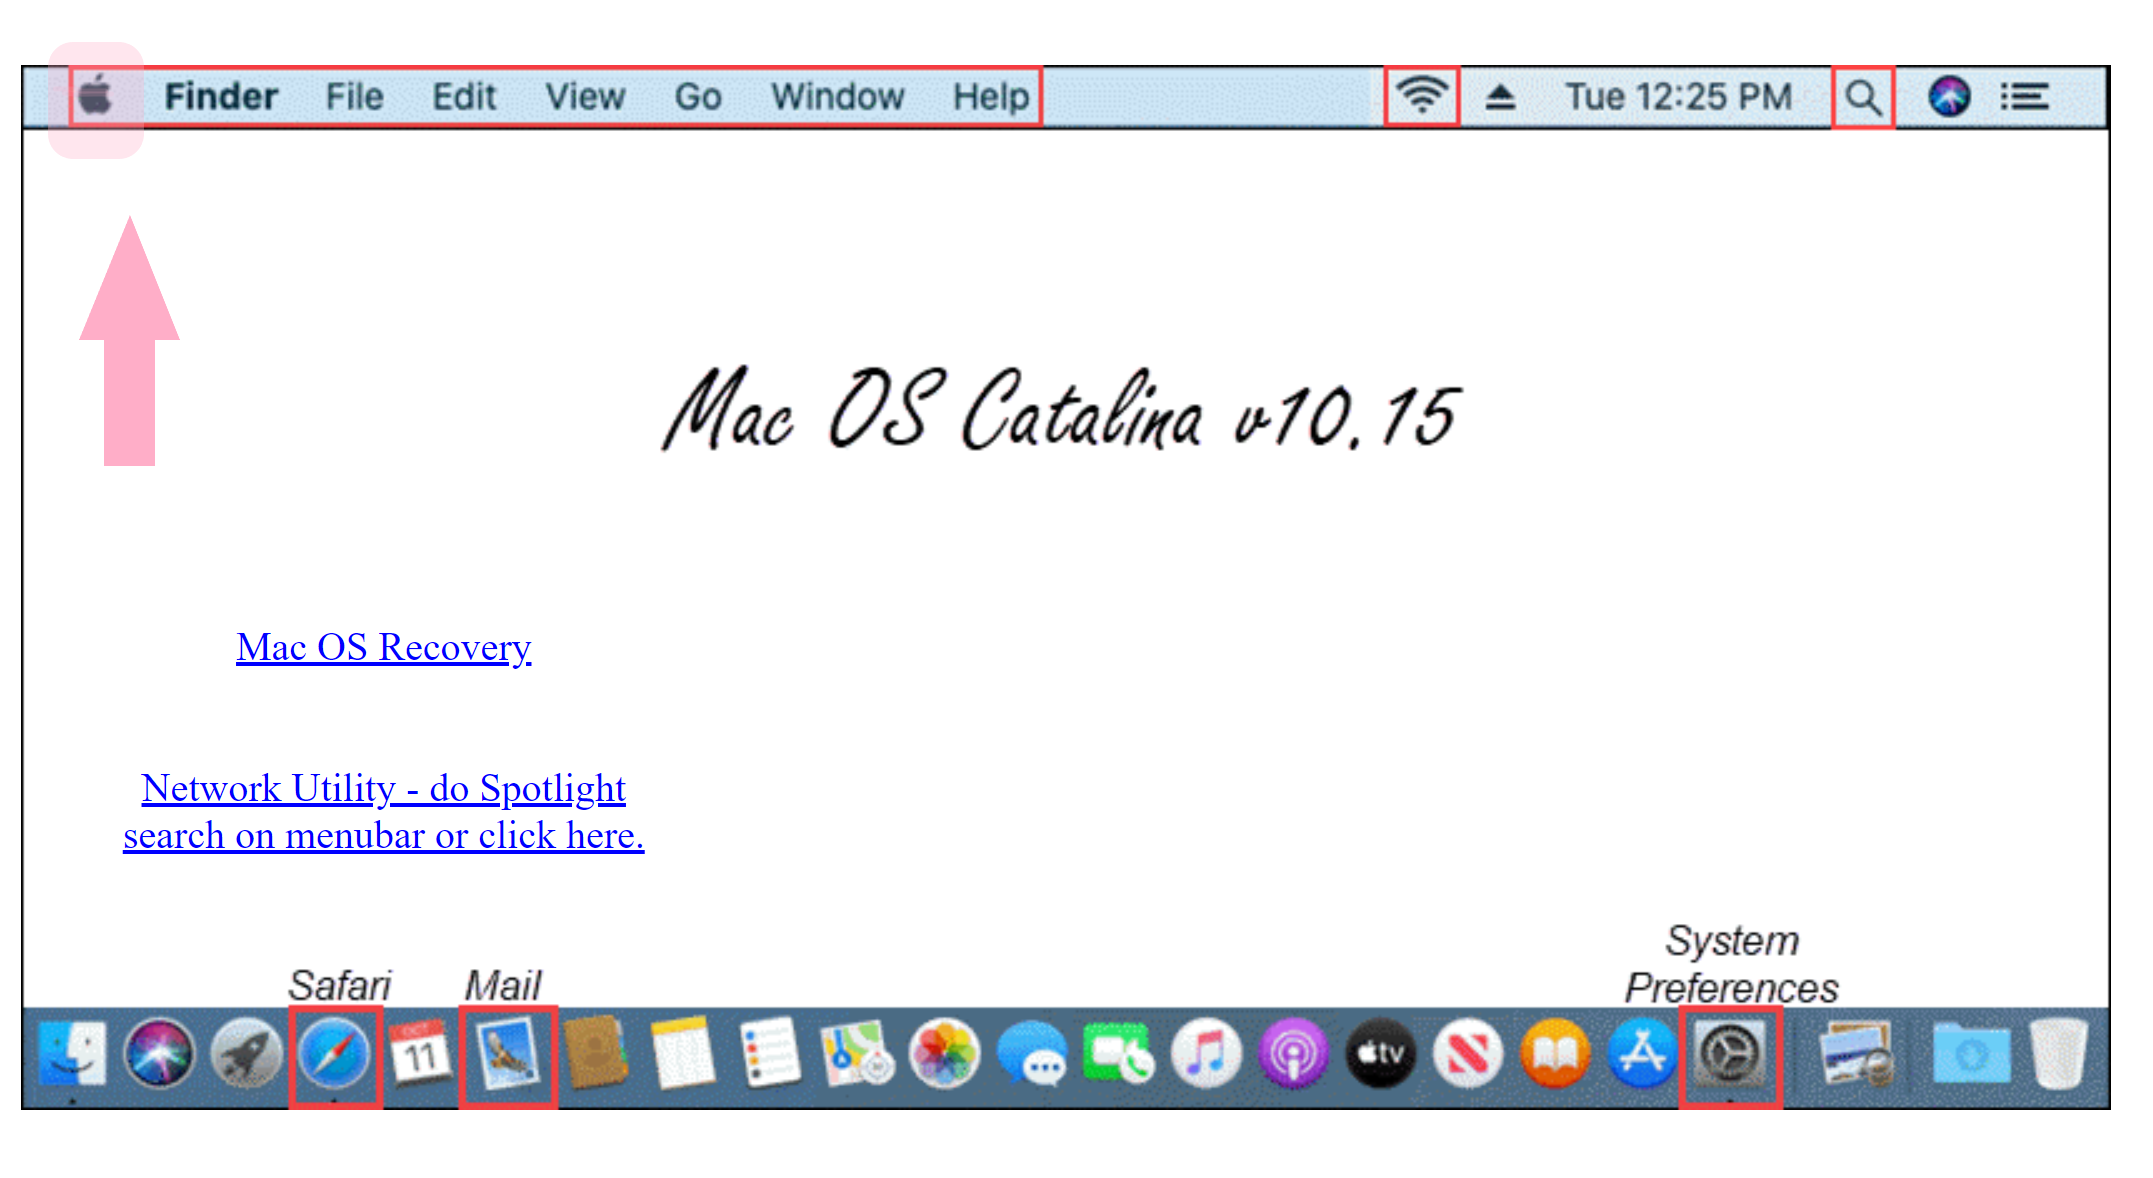Open Maps in the Dock
2153x1178 pixels.
[x=857, y=1054]
